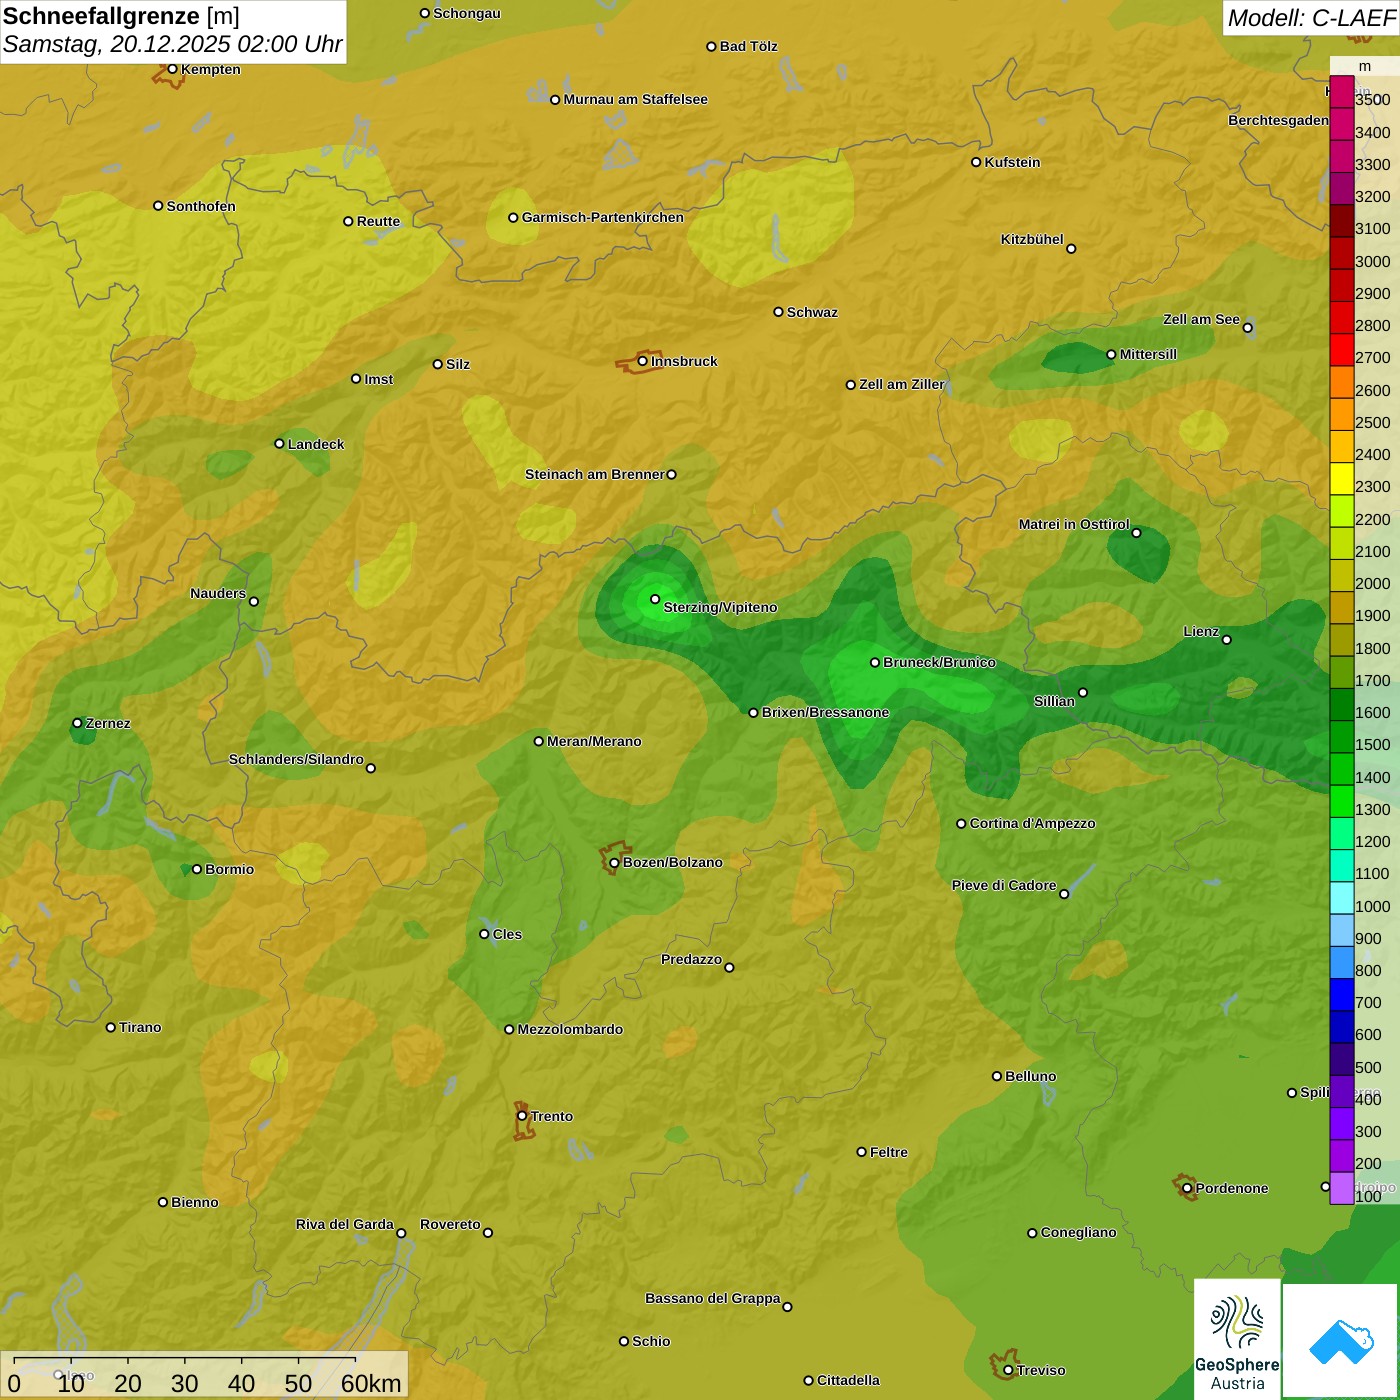Click the 2300 m yellow legend swatch
Screen dimensions: 1400x1400
1342,479
